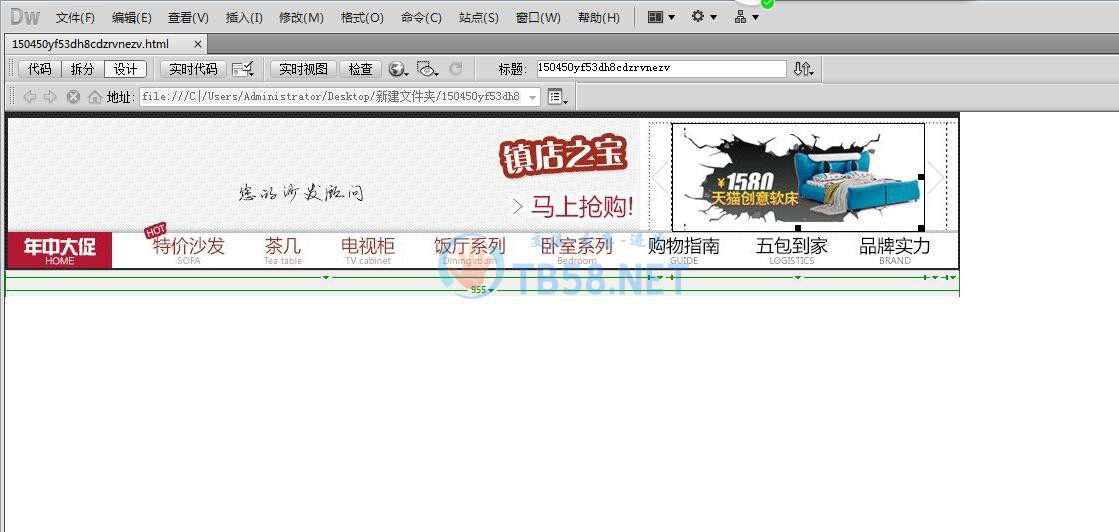Click the live view options icon

tap(557, 97)
